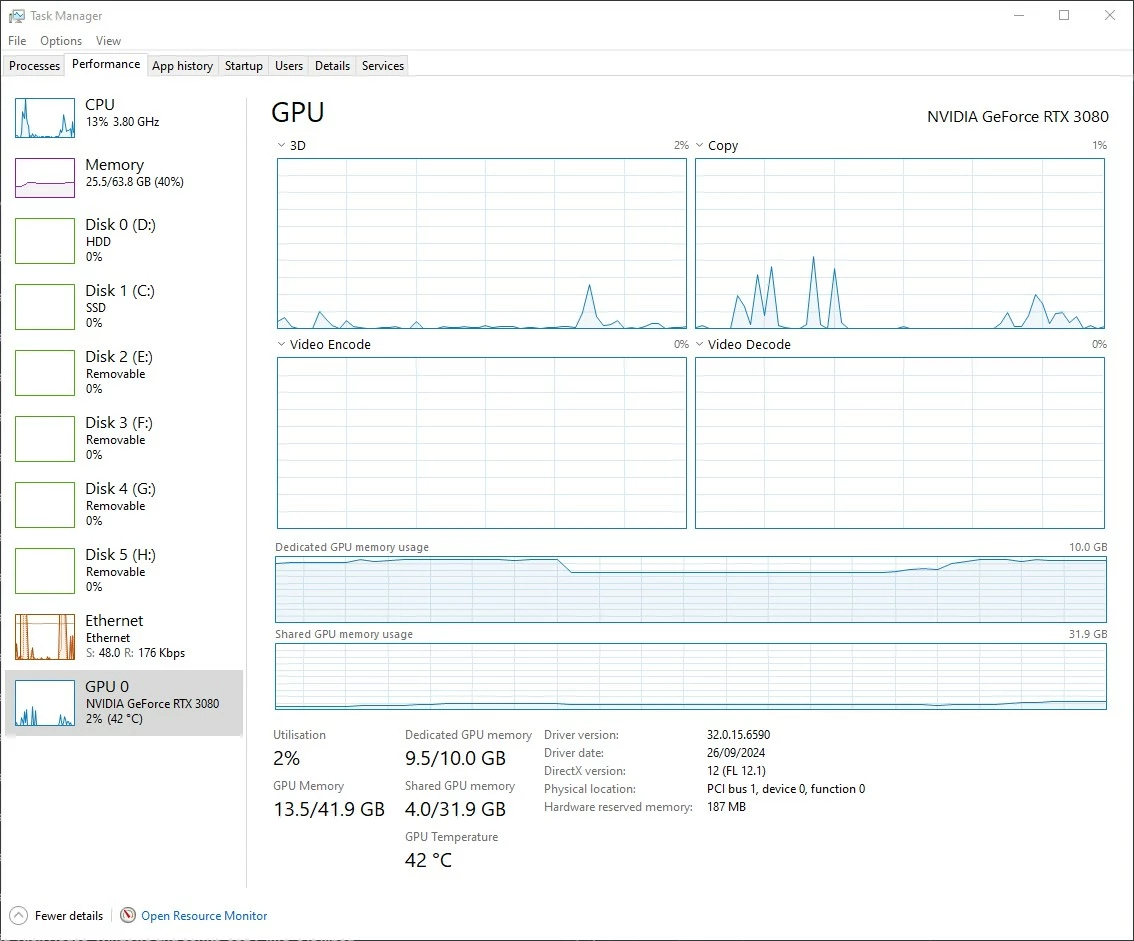Image resolution: width=1134 pixels, height=941 pixels.
Task: Switch to the App history tab
Action: [182, 66]
